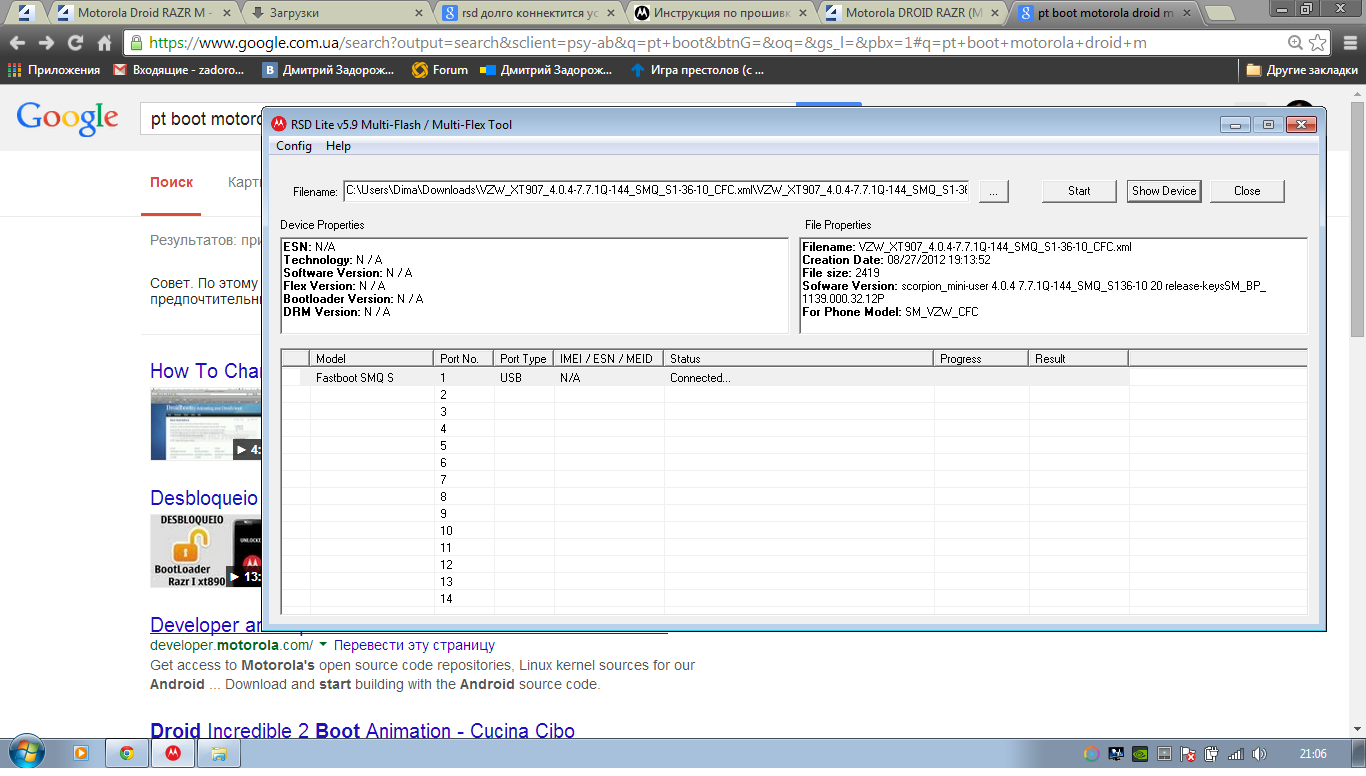
Task: Browse for file with the ... button
Action: coord(994,191)
